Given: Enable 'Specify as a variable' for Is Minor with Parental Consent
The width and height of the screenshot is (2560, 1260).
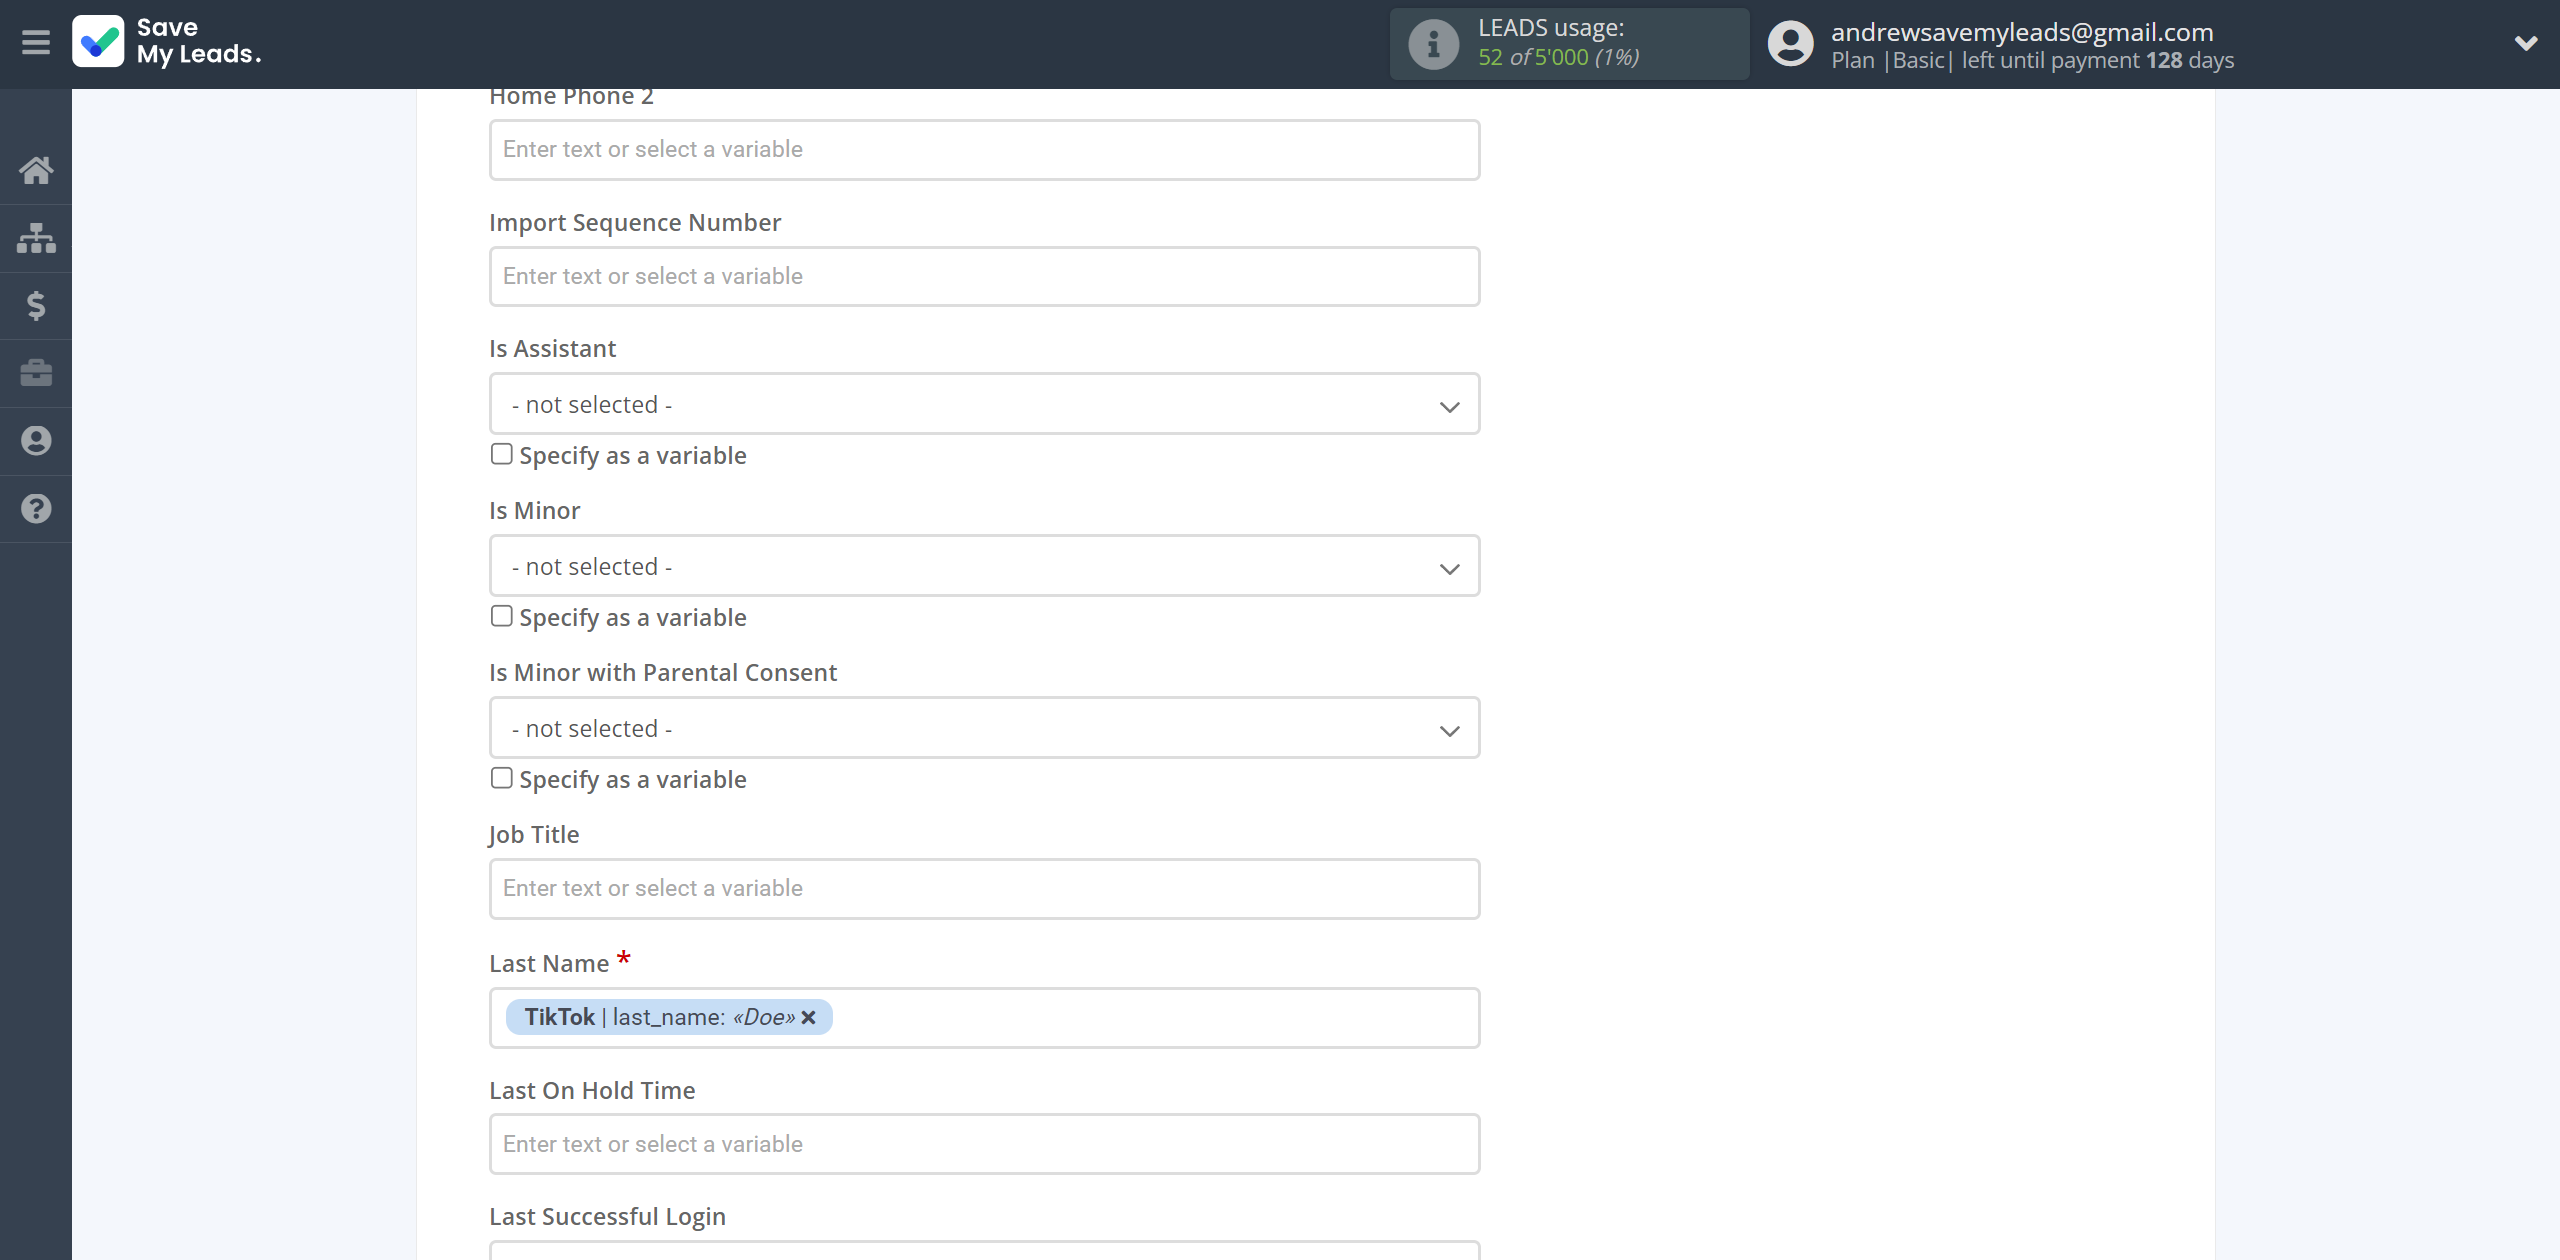Looking at the screenshot, I should coord(500,777).
